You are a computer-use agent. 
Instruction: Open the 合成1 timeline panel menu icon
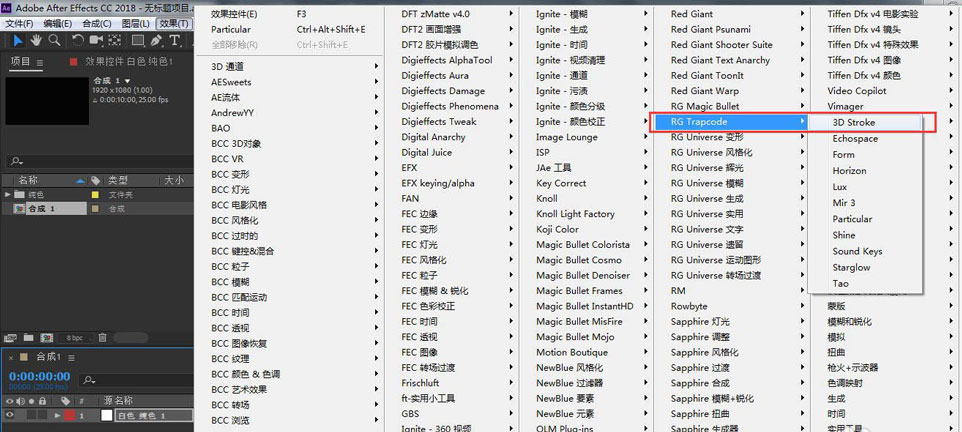tap(71, 357)
